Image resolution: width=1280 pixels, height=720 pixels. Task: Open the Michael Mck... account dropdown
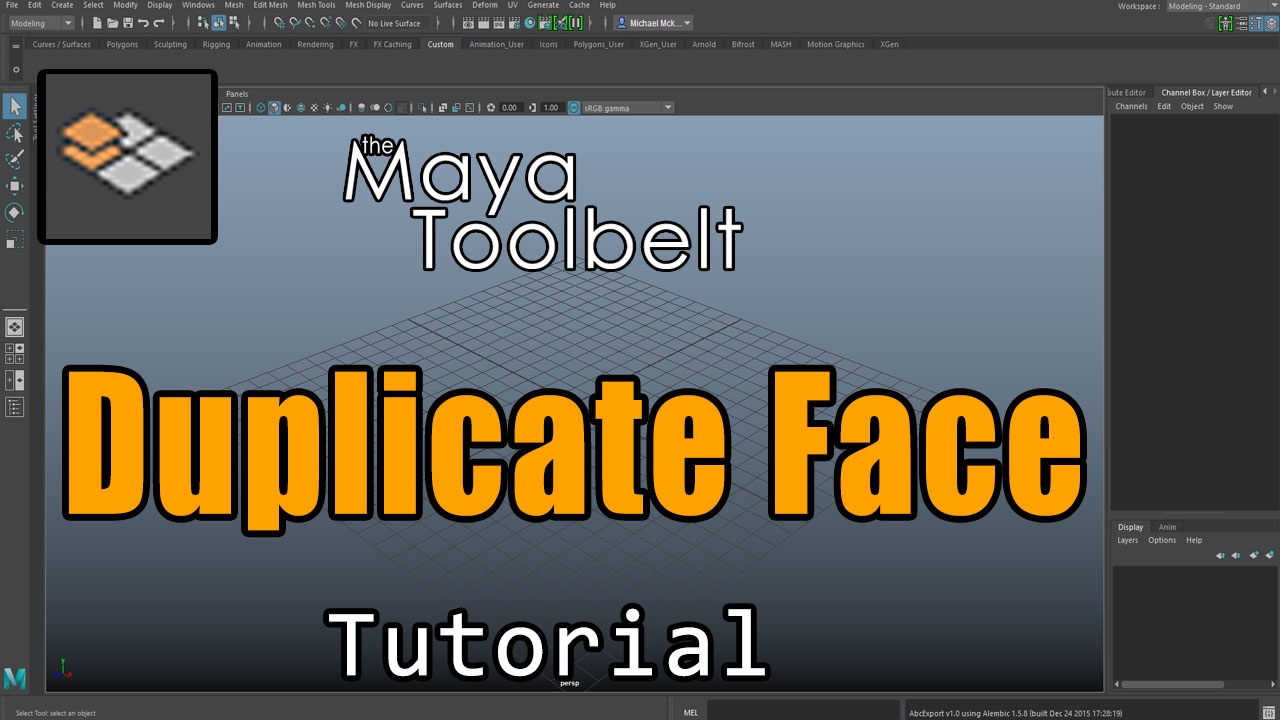click(654, 23)
